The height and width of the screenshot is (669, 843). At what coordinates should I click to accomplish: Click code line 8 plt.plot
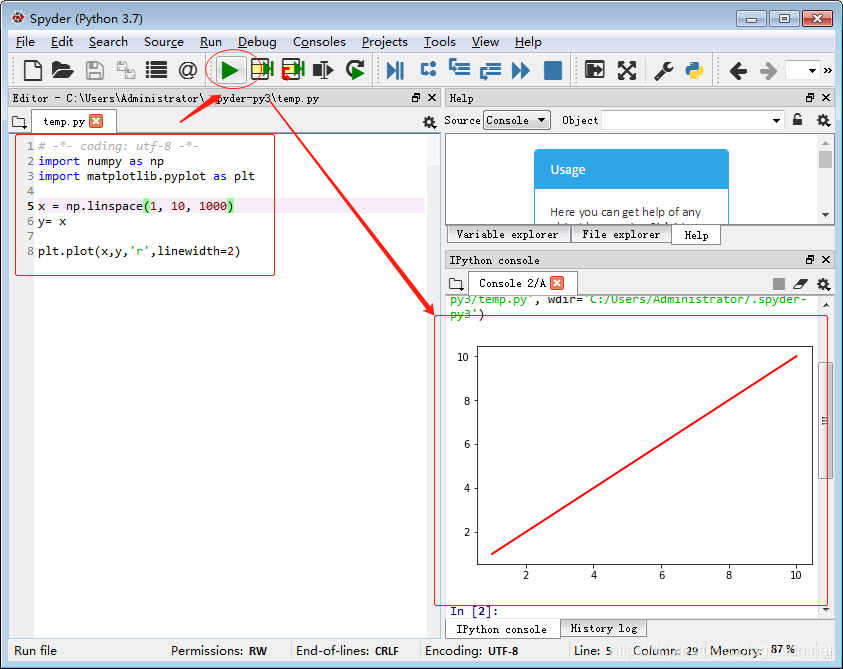[x=139, y=251]
